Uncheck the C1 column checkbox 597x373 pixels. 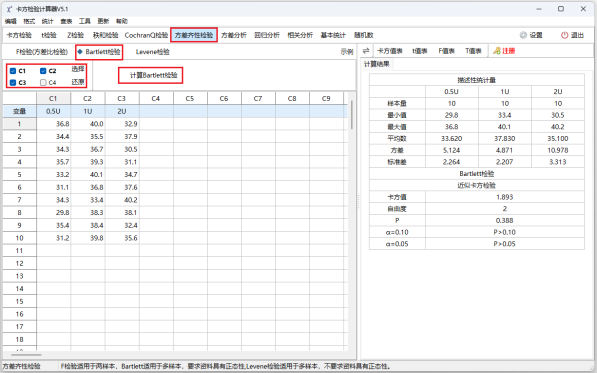click(x=13, y=71)
